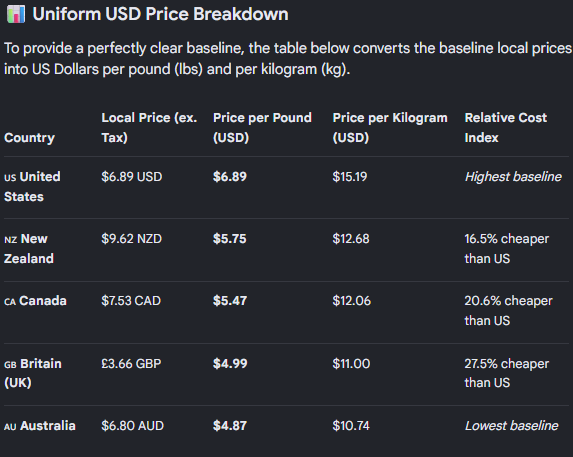Image resolution: width=573 pixels, height=457 pixels.
Task: Click the bar chart emoji icon
Action: coord(16,14)
